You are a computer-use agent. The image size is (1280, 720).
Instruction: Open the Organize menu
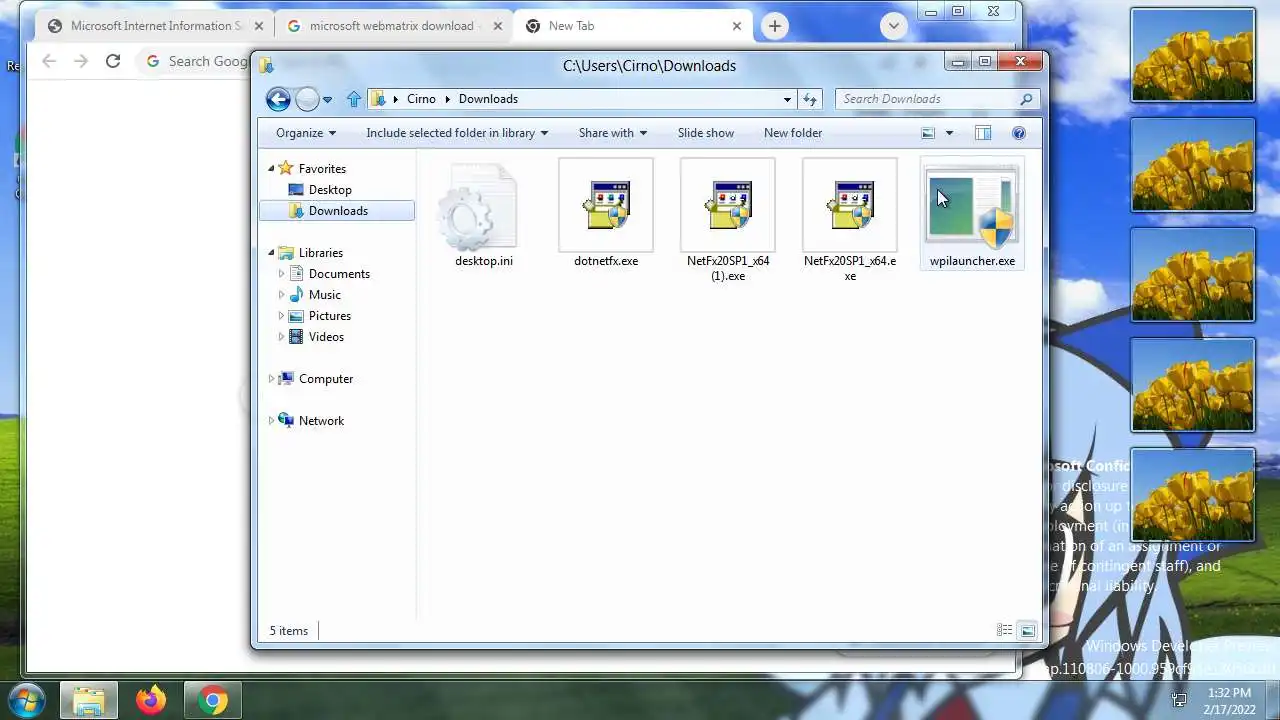tap(306, 133)
